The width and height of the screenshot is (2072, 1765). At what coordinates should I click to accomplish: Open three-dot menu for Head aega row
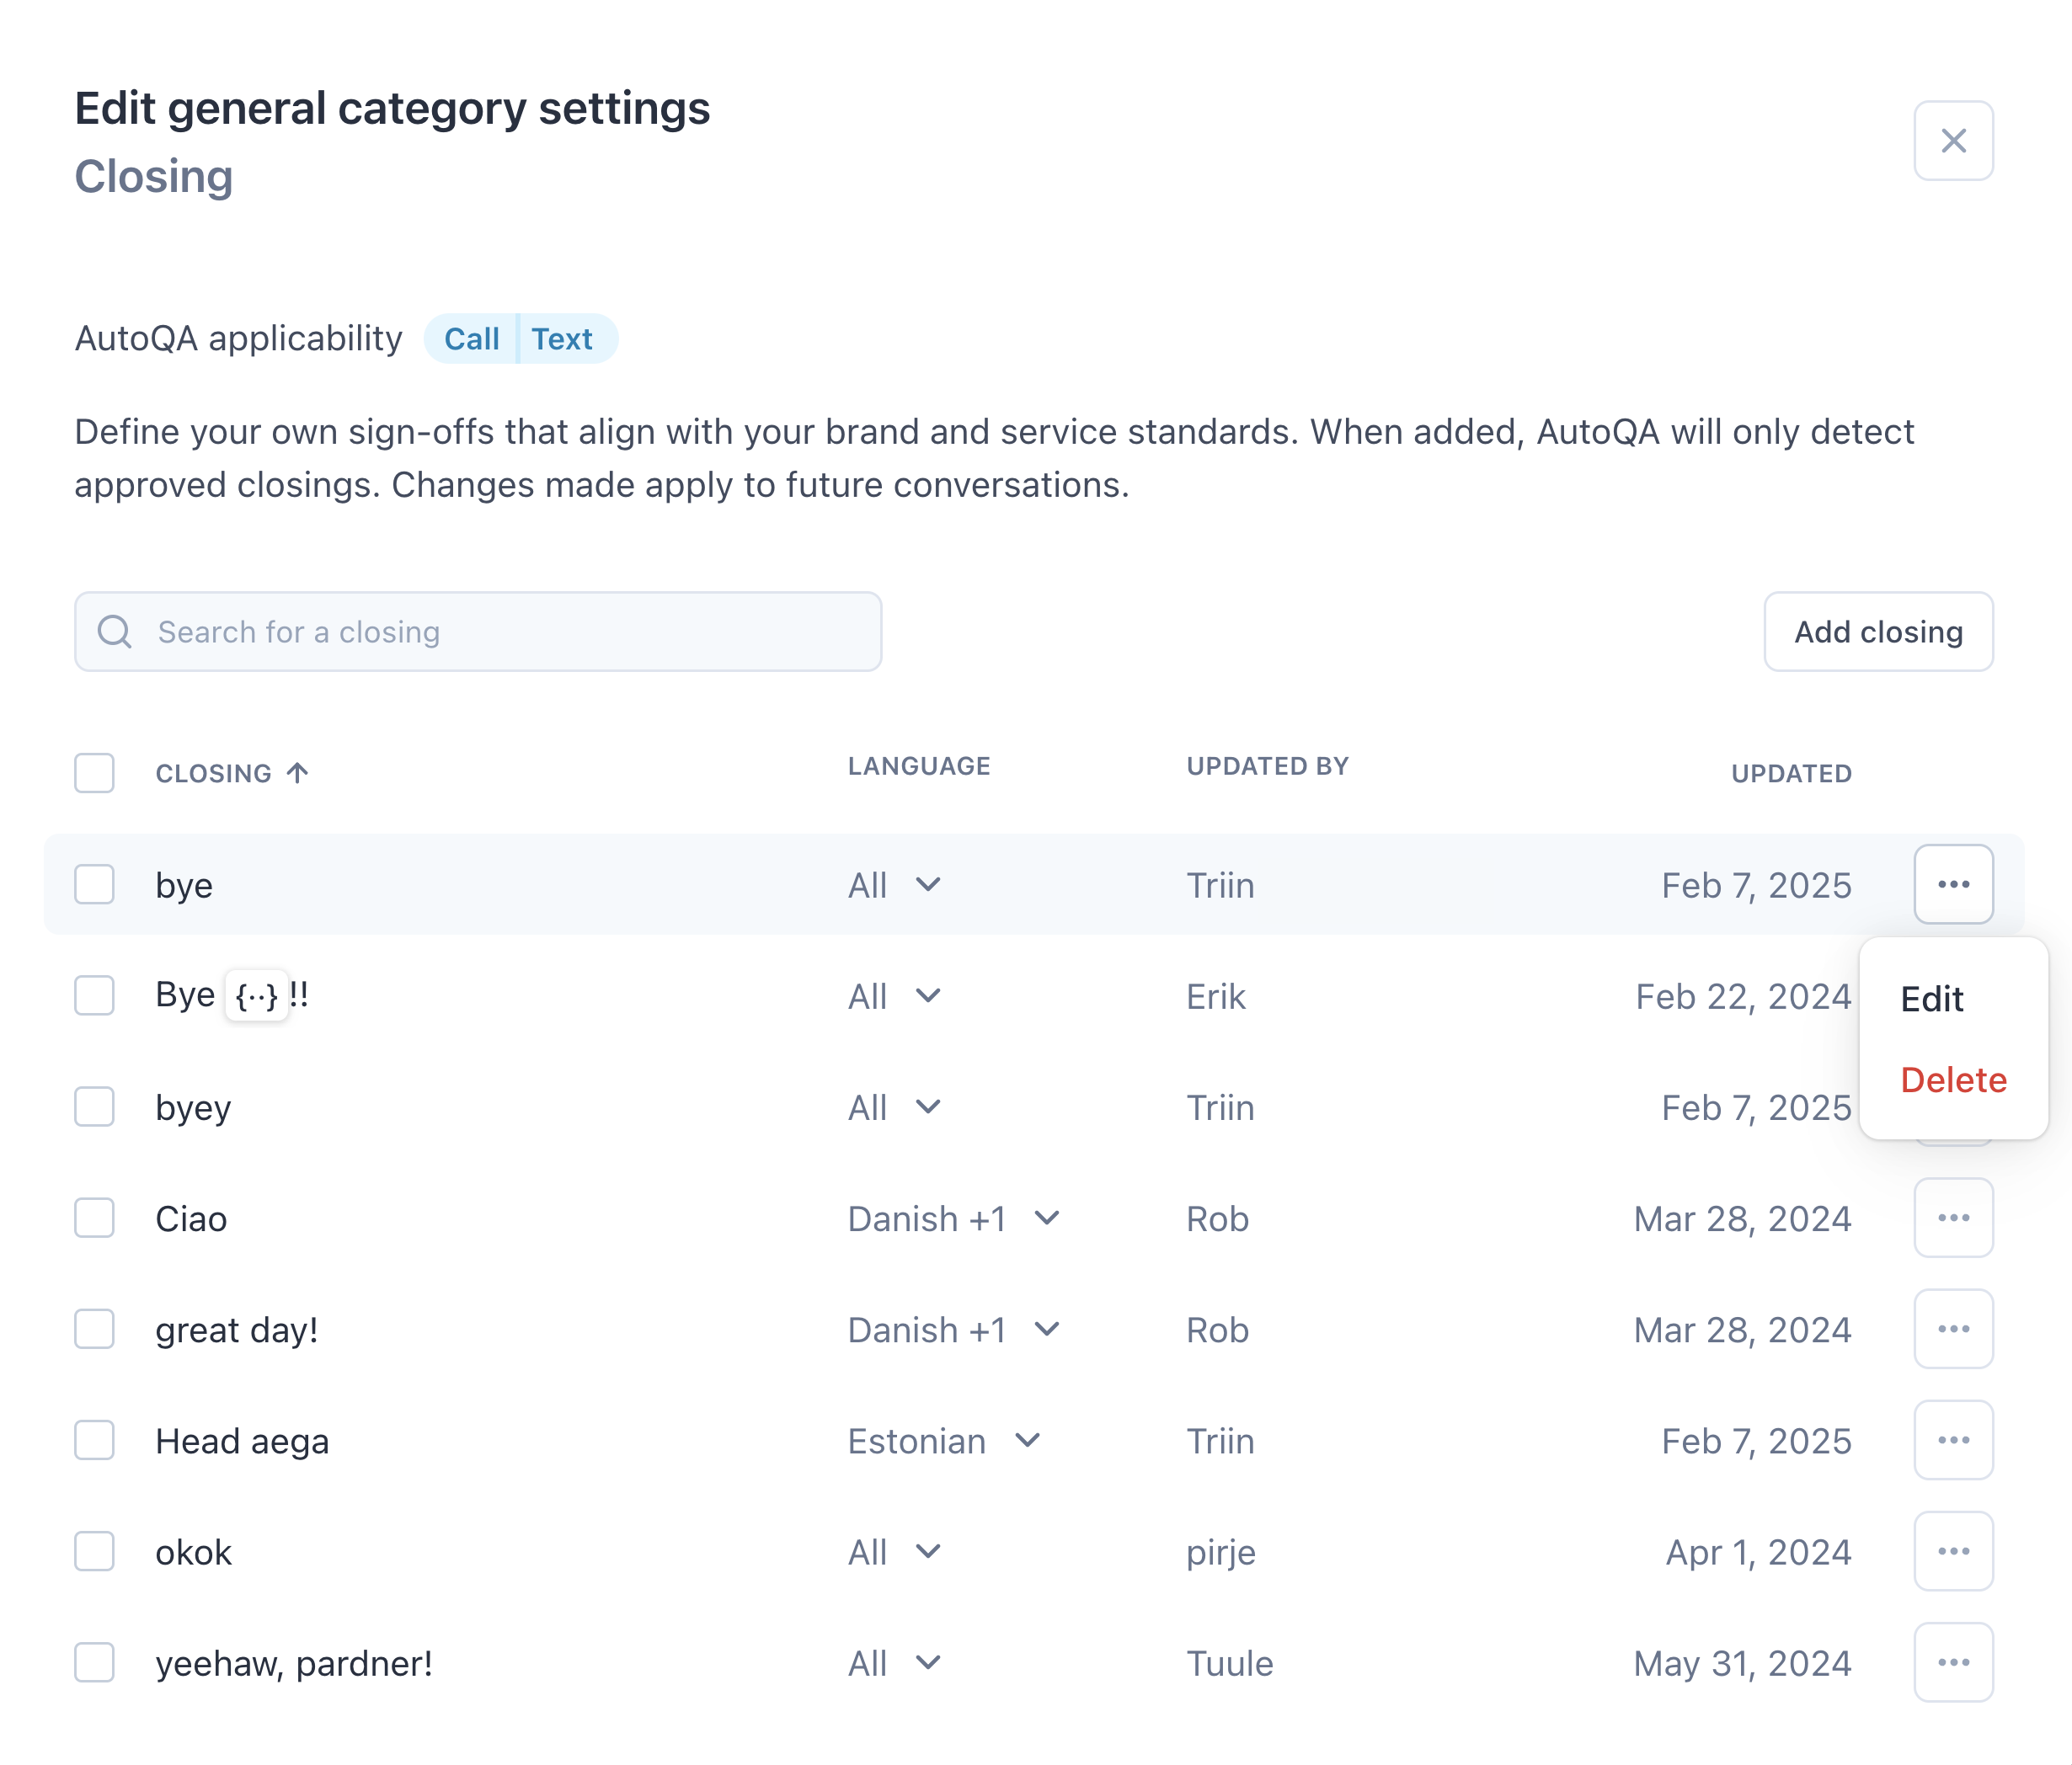pos(1953,1439)
